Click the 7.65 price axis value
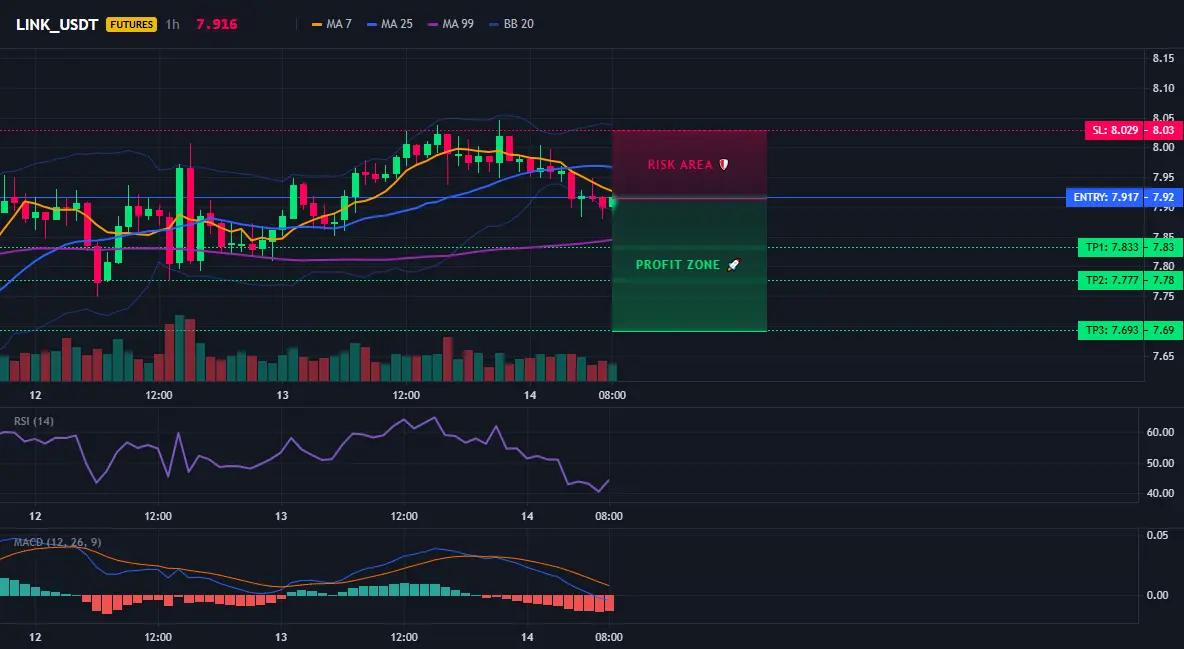Image resolution: width=1184 pixels, height=649 pixels. click(x=1164, y=356)
